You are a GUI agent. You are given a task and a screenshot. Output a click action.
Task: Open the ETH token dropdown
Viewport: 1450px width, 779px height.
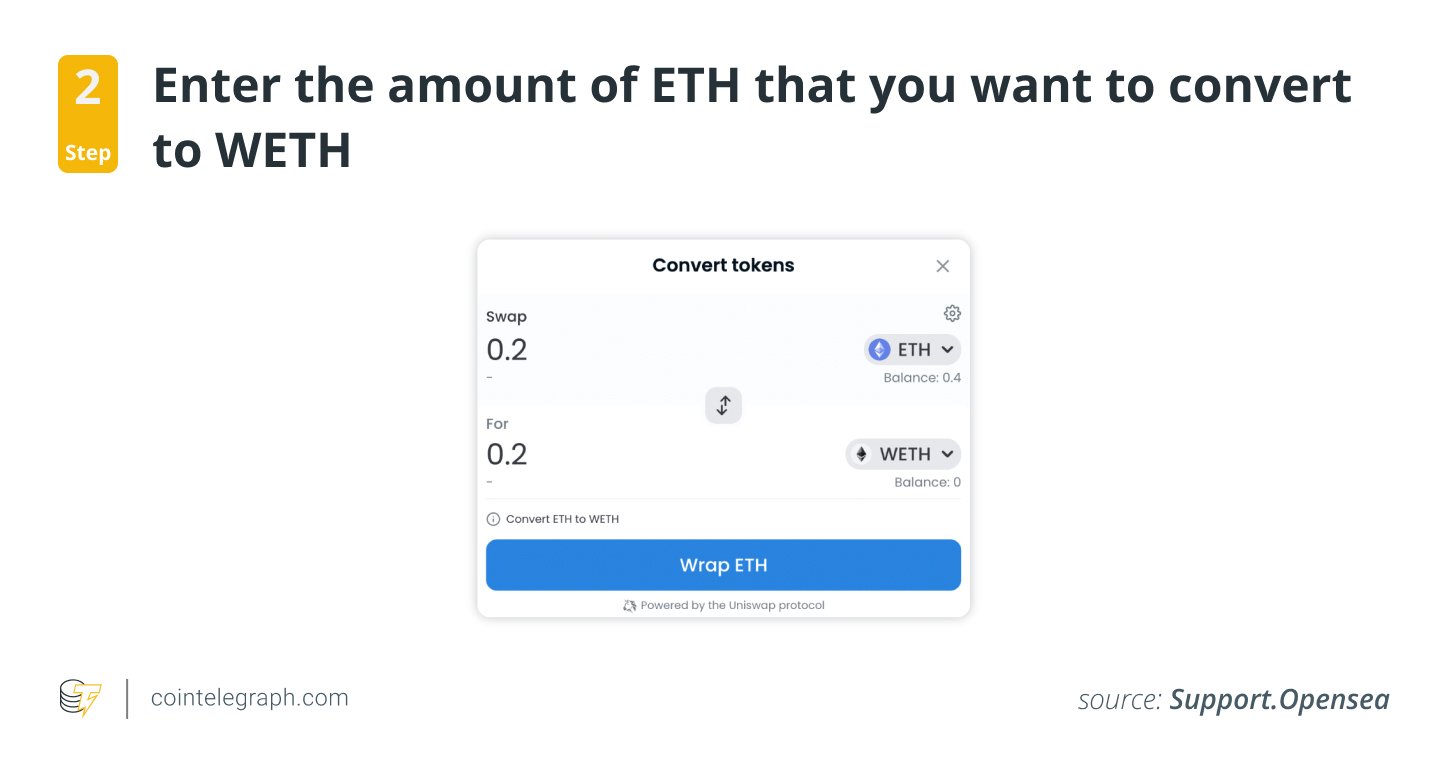(911, 349)
